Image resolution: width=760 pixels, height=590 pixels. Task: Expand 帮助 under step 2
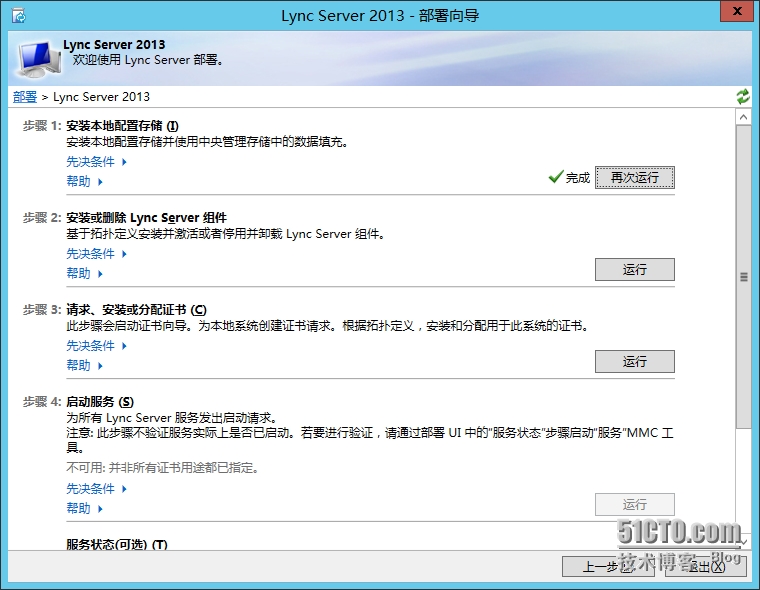84,273
